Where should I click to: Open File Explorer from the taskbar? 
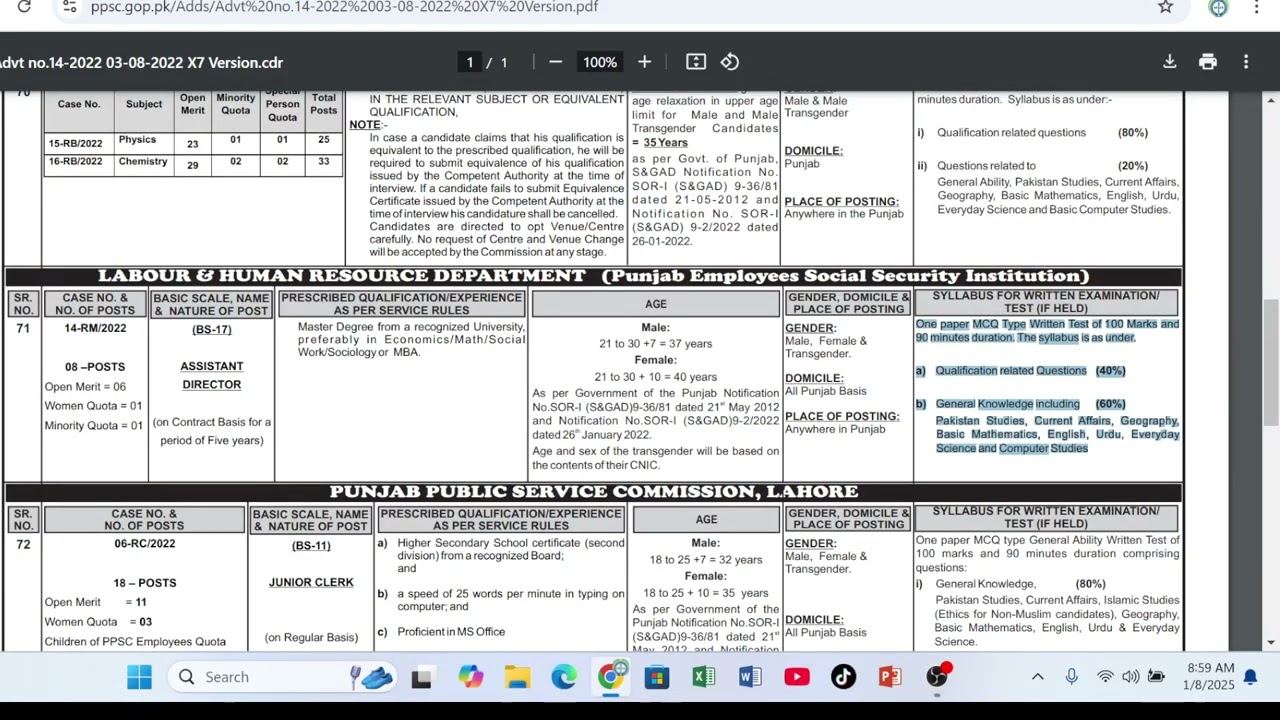coord(517,677)
